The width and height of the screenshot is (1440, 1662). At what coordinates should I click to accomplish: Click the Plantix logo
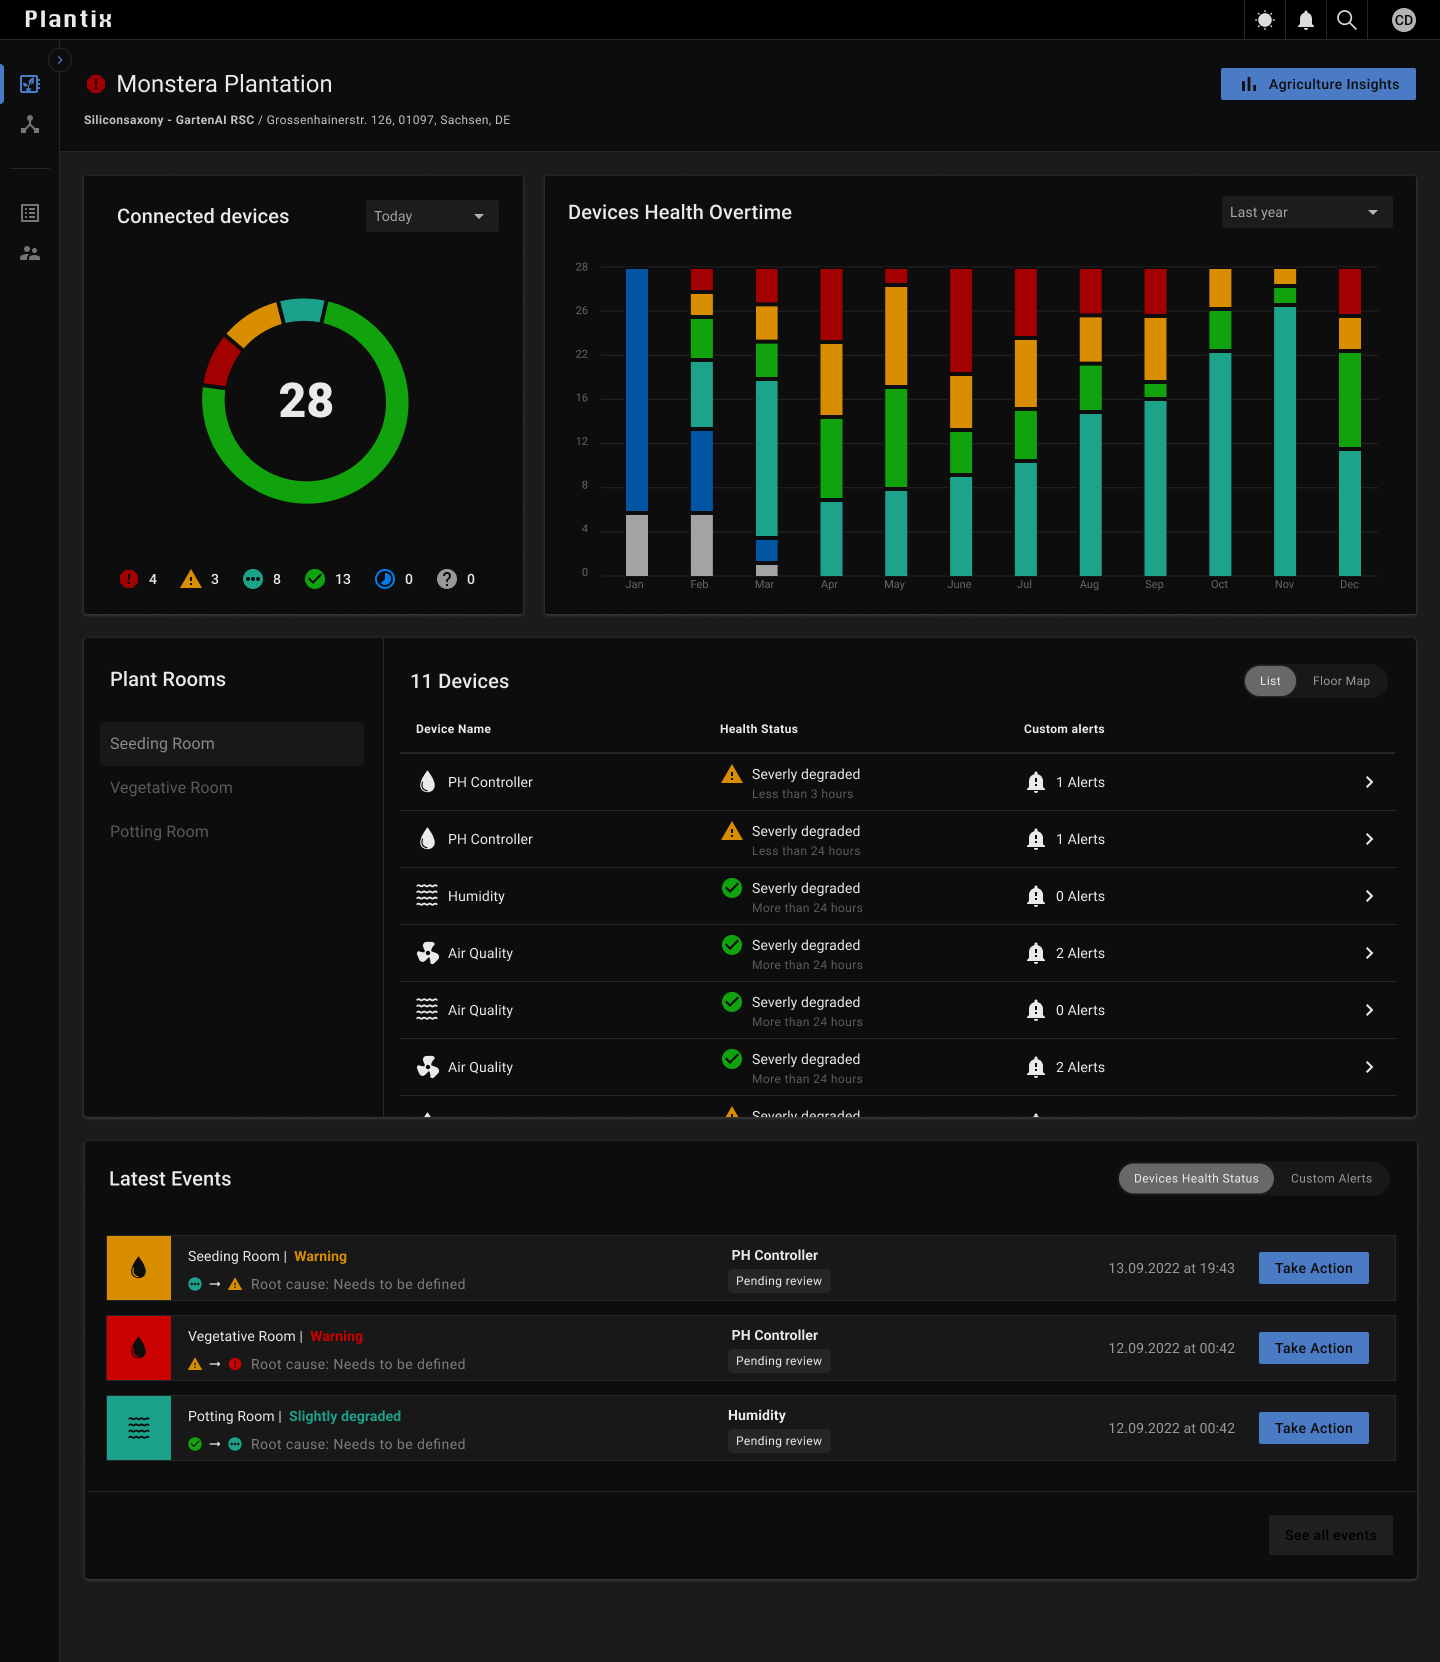tap(68, 19)
